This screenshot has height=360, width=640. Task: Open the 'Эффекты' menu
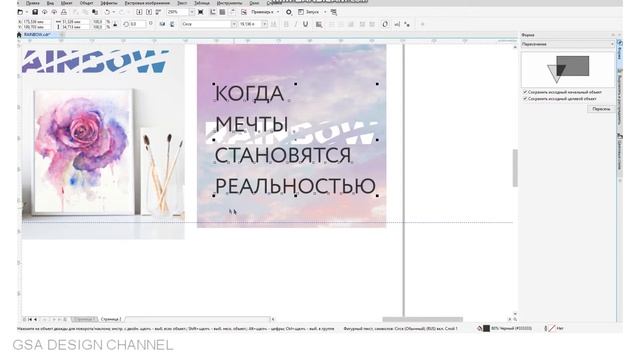click(x=109, y=3)
